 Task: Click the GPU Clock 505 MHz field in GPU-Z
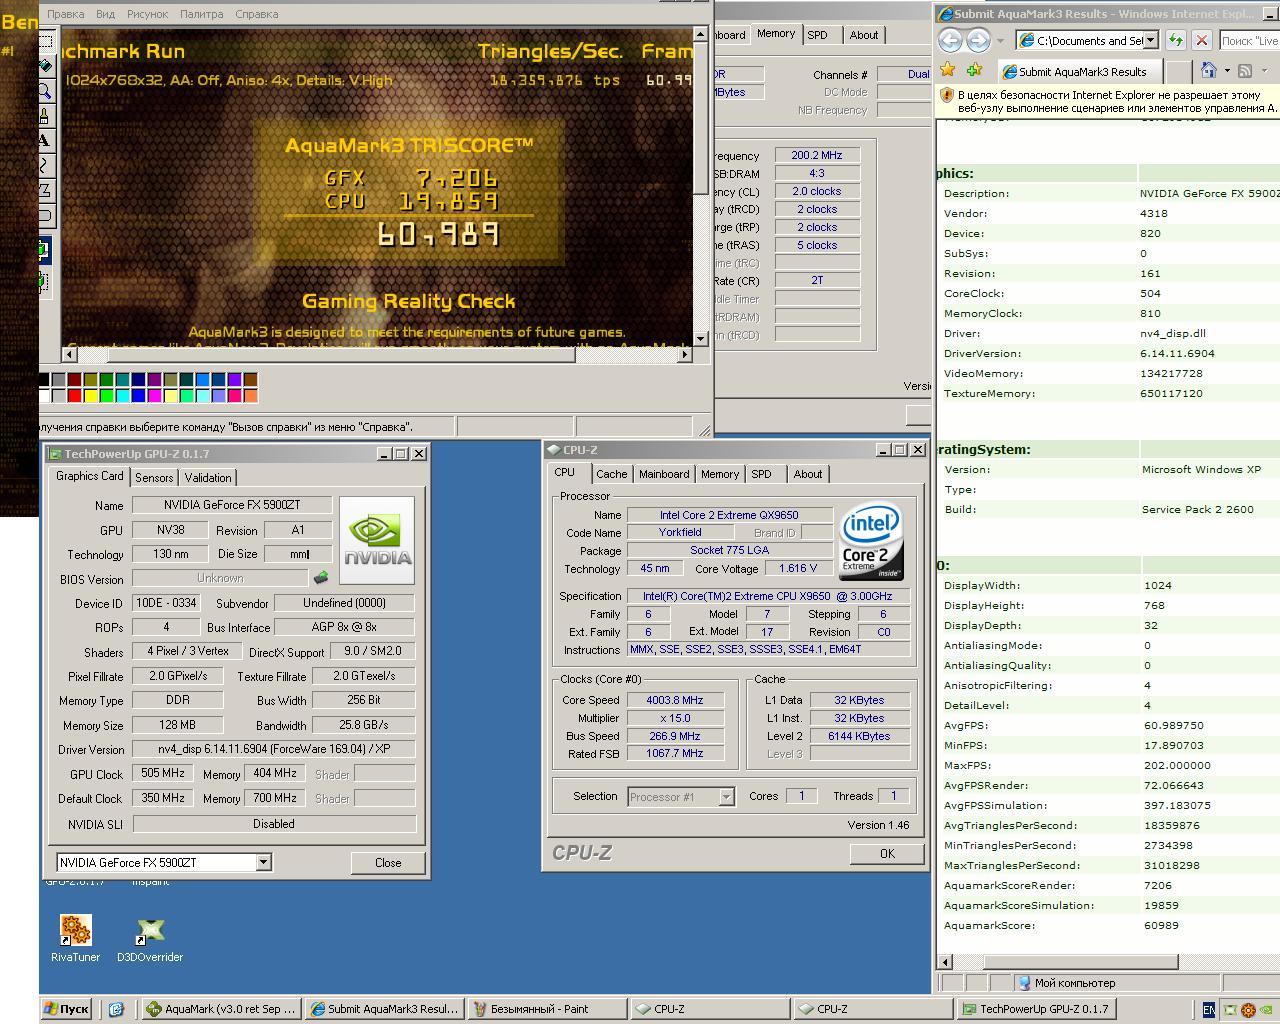163,773
